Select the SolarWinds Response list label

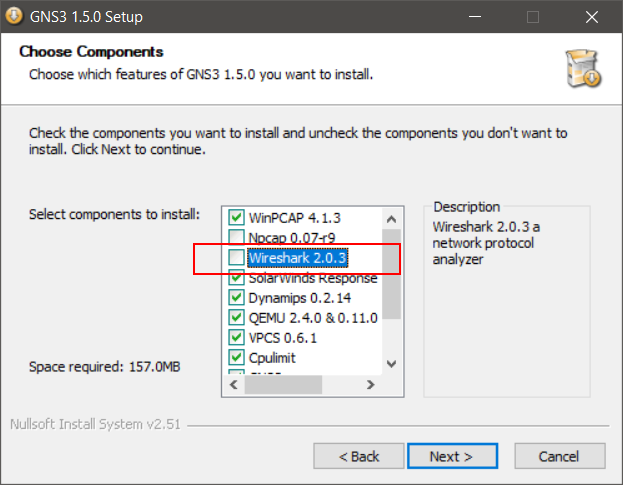click(313, 278)
